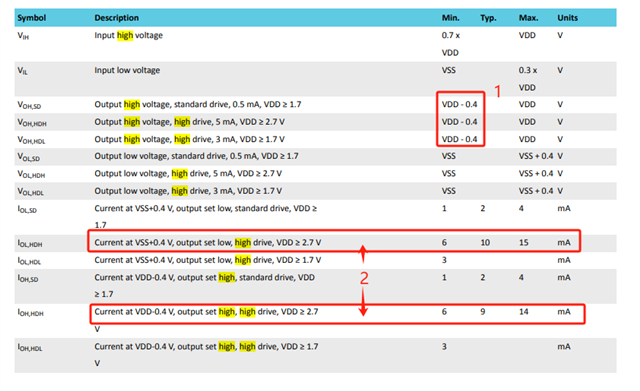Click the minimum value 3 in the IOL,HDL row
This screenshot has height=391, width=640.
click(x=444, y=260)
